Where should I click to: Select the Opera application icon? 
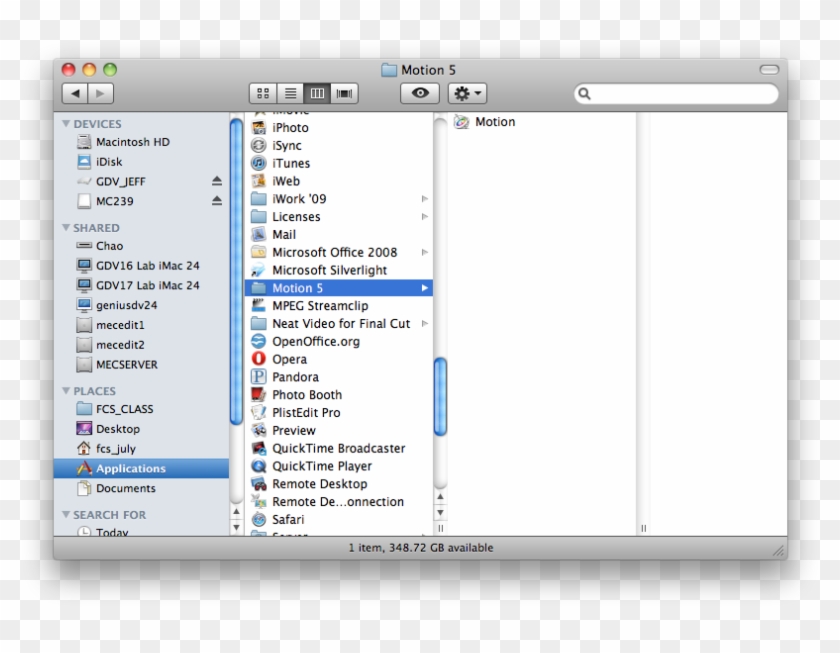point(259,359)
